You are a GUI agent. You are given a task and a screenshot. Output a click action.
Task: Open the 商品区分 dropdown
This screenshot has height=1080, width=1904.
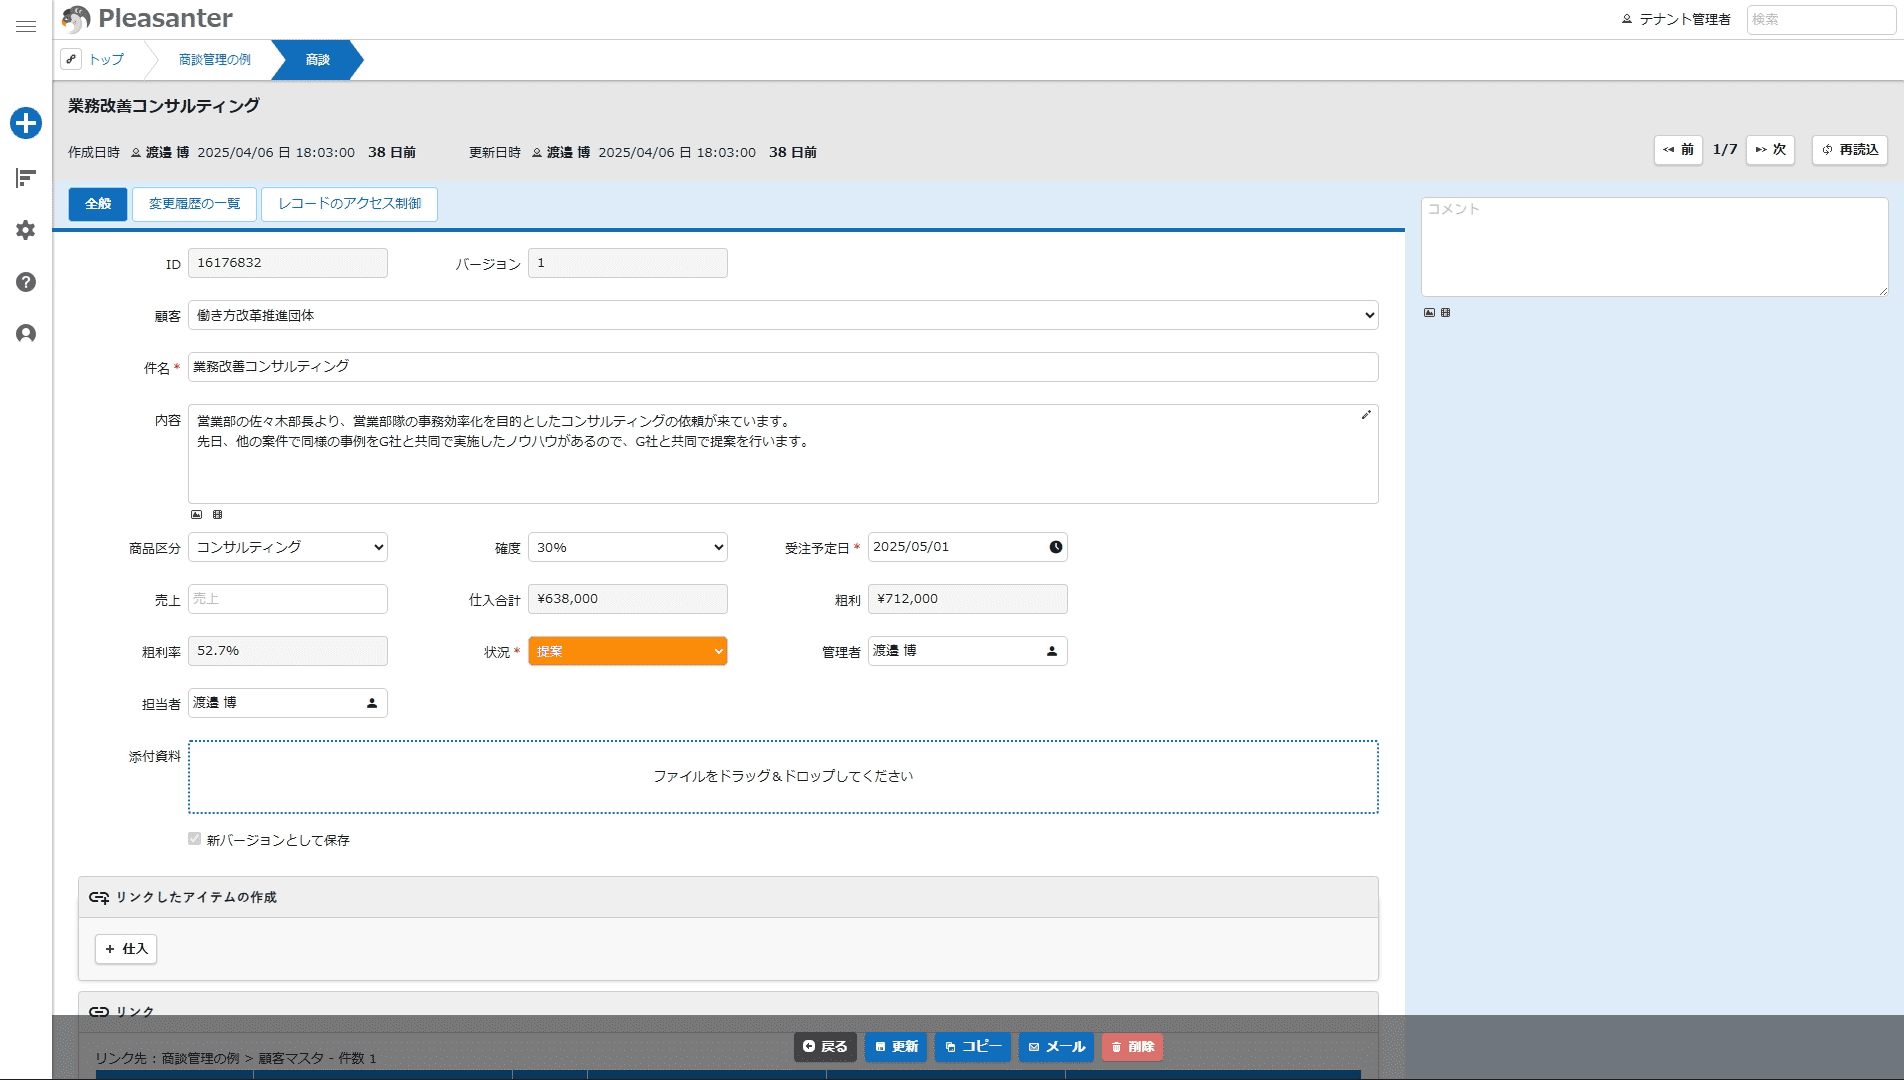pyautogui.click(x=287, y=547)
